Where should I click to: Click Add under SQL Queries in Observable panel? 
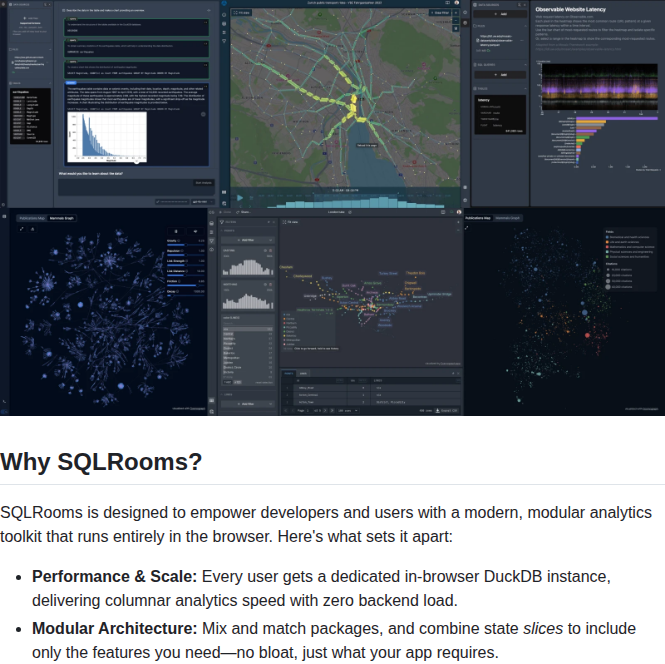click(500, 75)
